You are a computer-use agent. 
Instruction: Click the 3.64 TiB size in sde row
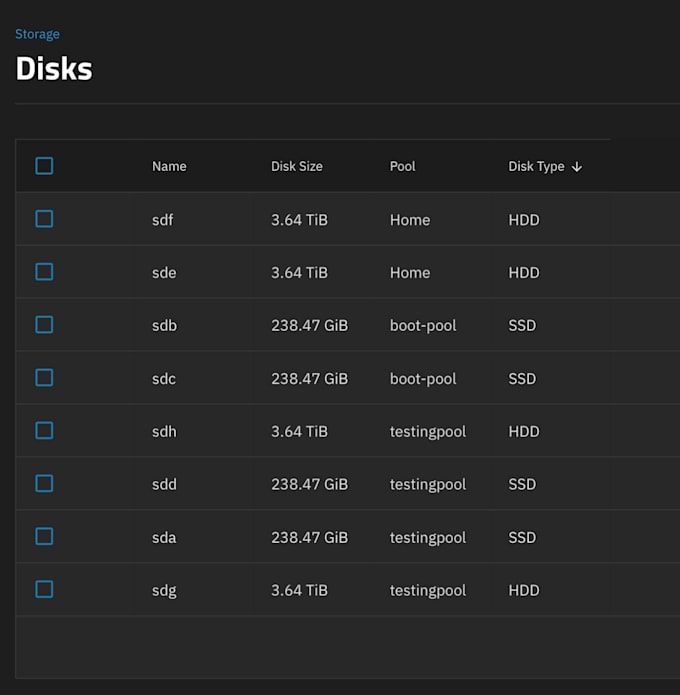pos(299,273)
